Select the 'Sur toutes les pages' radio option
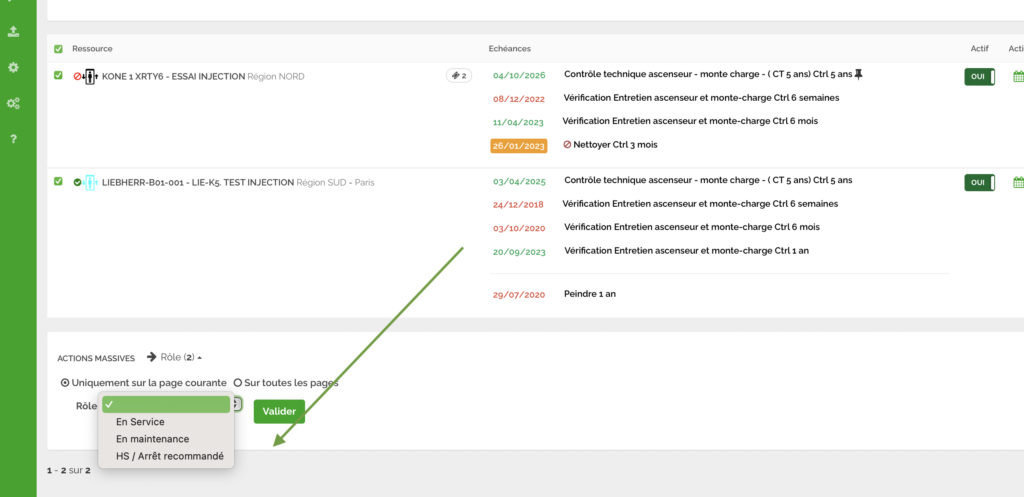 point(238,382)
